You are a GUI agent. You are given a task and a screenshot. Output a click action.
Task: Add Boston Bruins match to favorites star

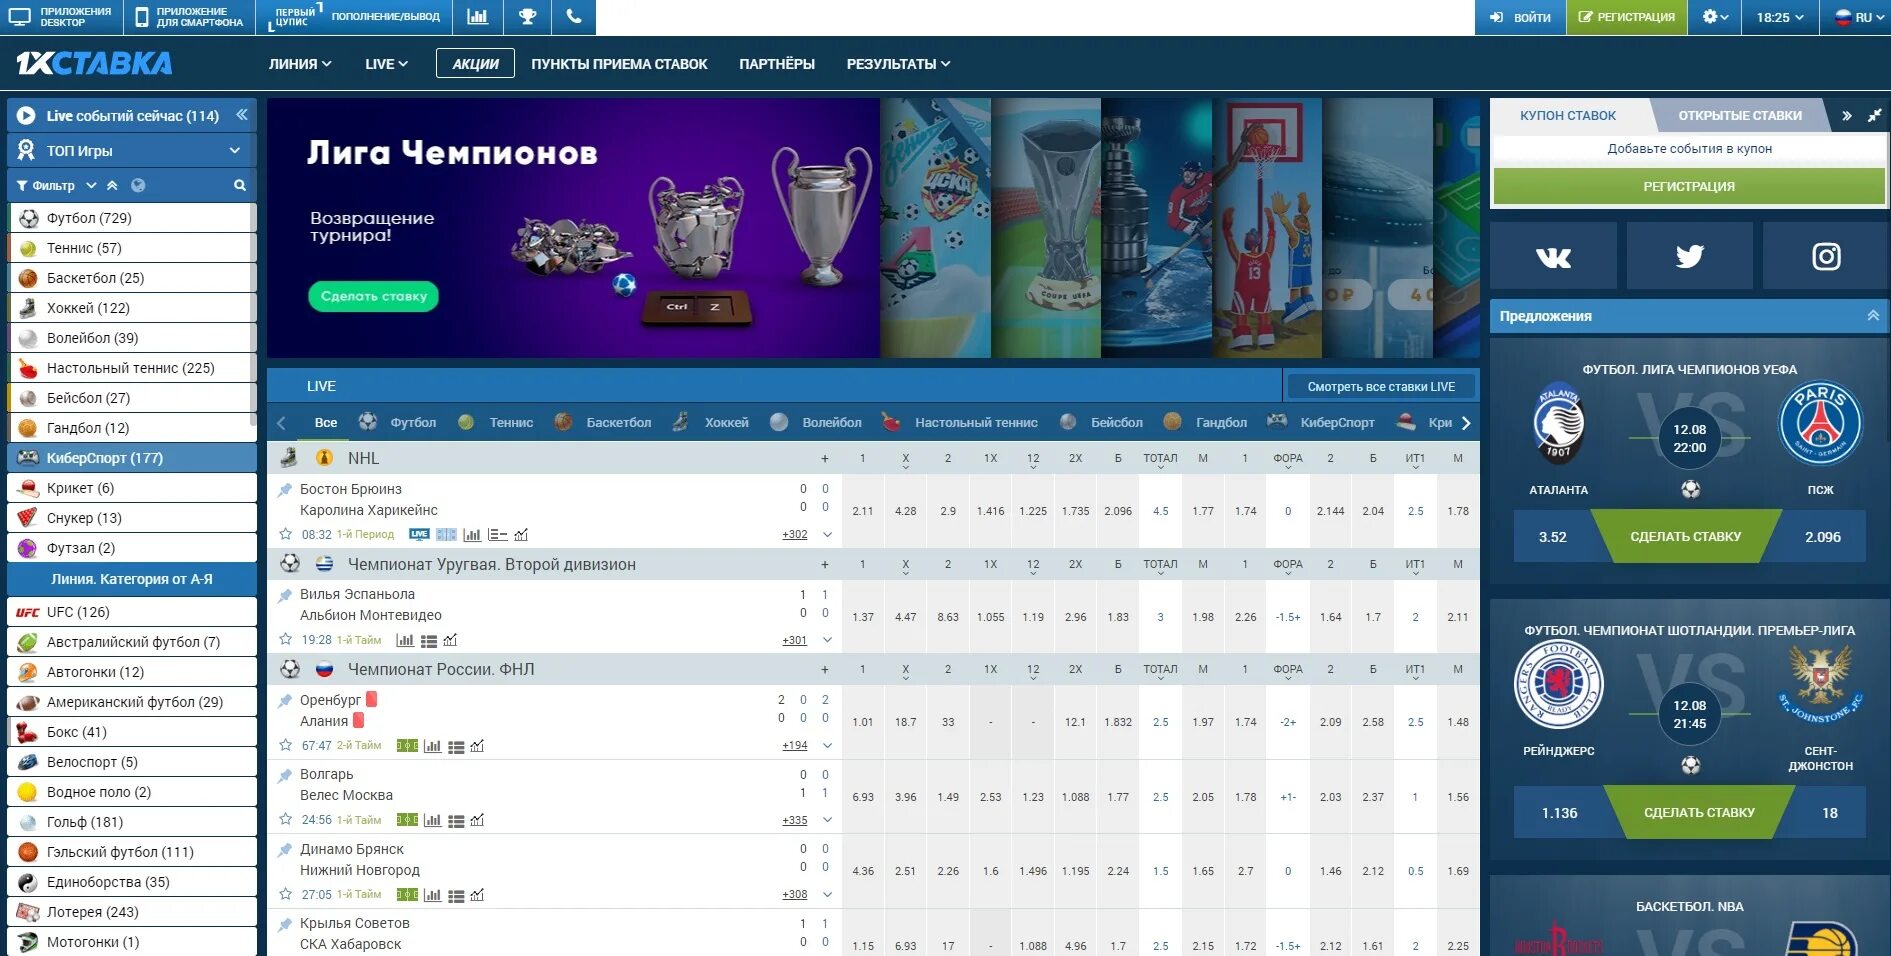coord(285,534)
